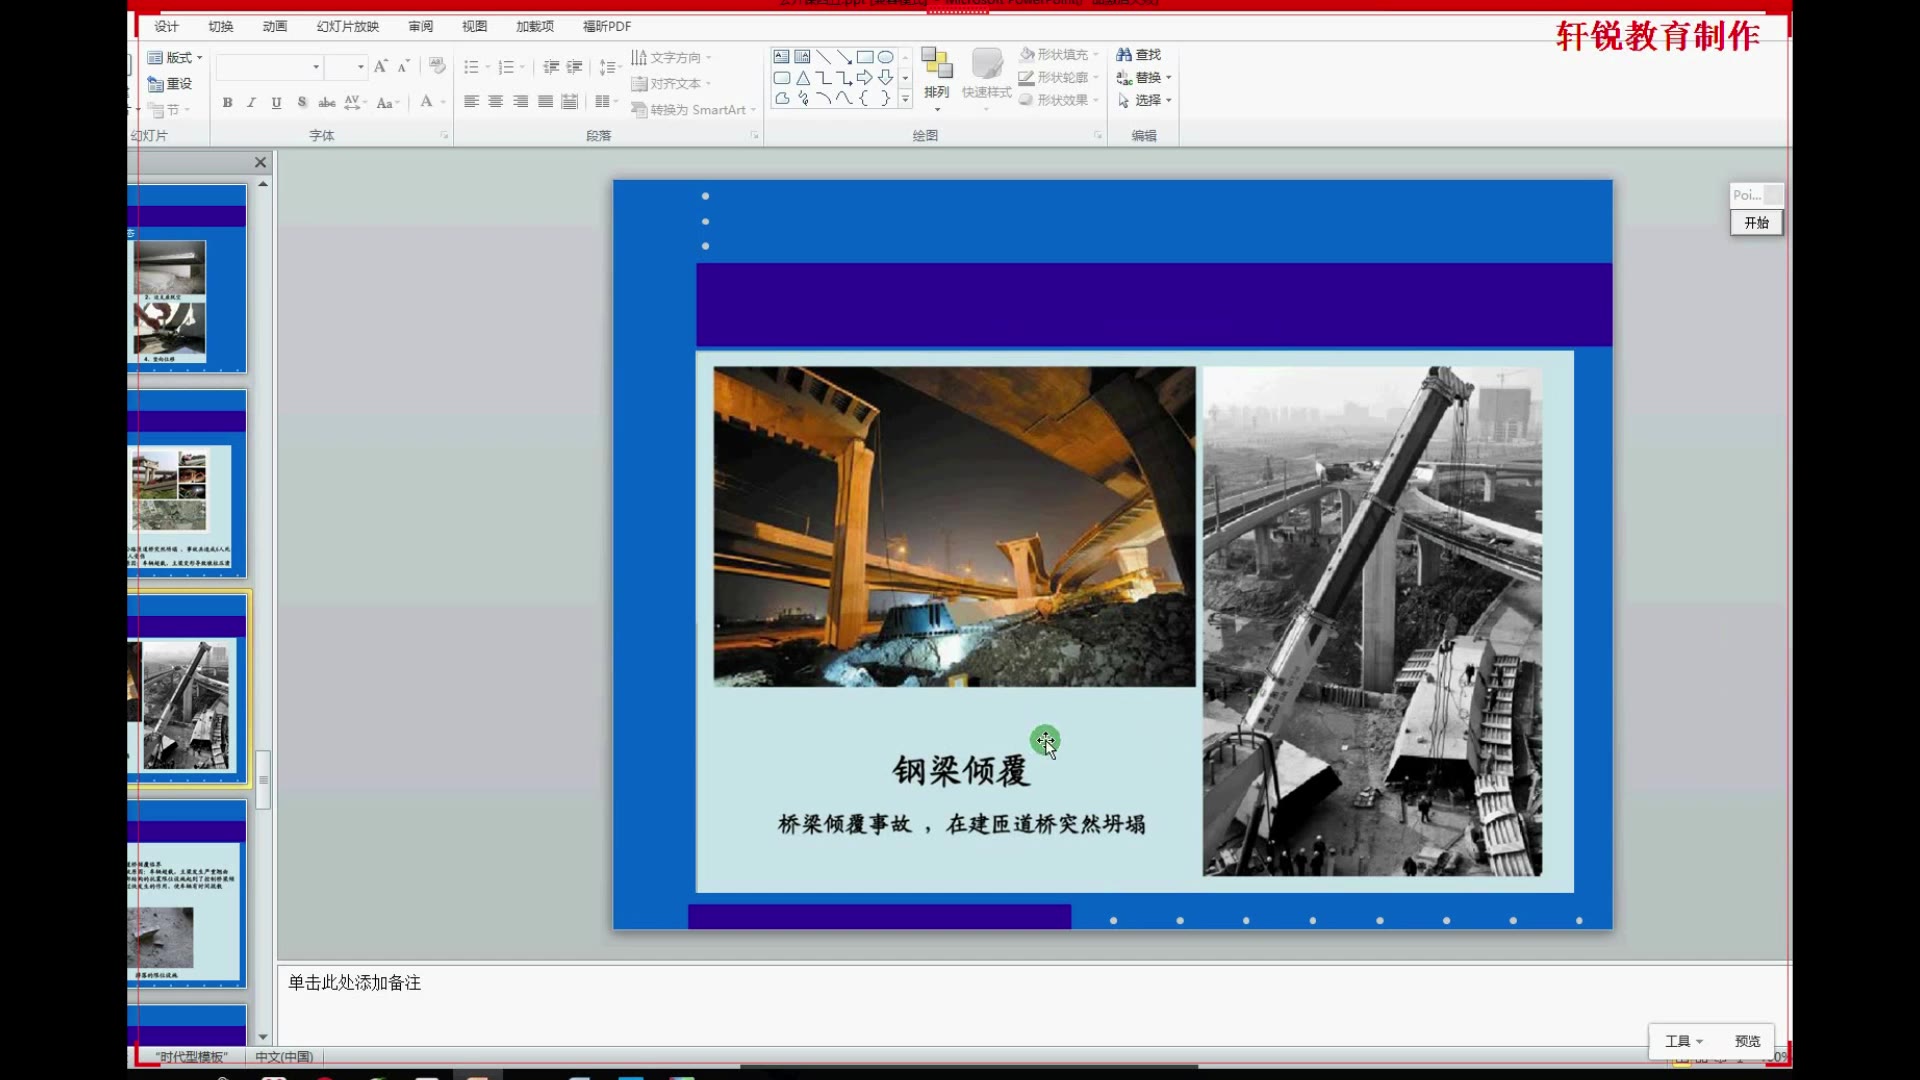Select the Right Brace shape
1920x1080 pixels.
886,99
